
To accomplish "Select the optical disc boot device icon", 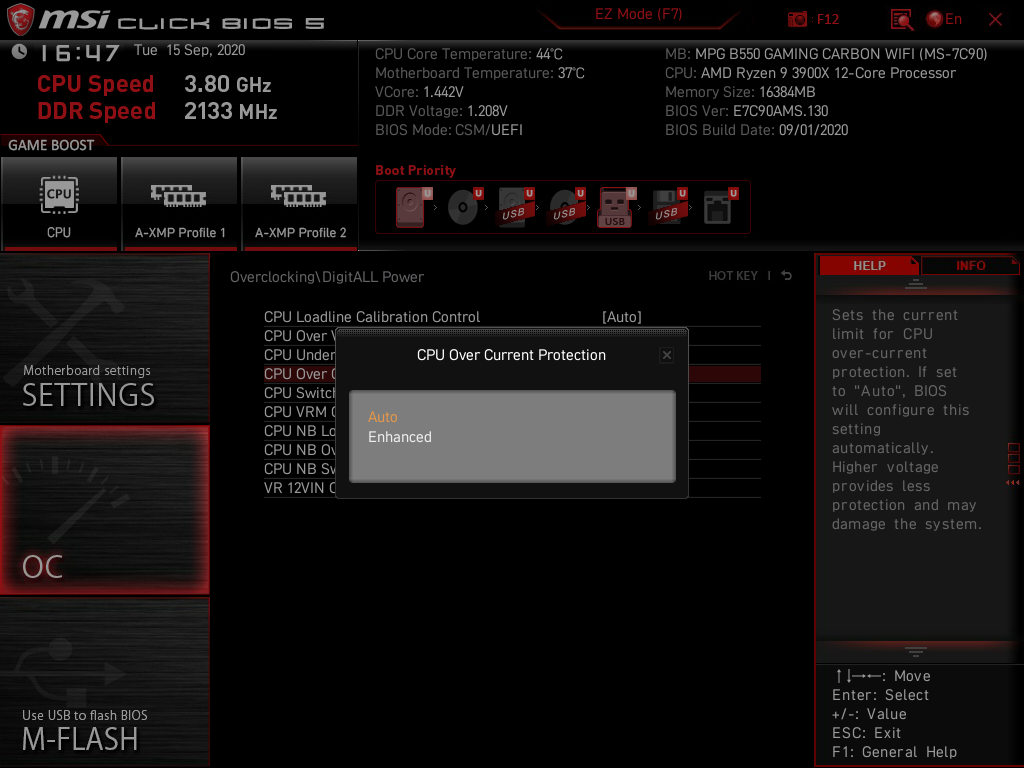I will pos(464,207).
